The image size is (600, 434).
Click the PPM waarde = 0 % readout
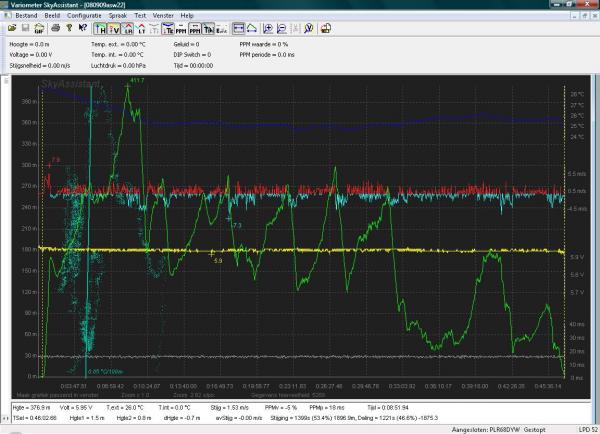click(264, 44)
